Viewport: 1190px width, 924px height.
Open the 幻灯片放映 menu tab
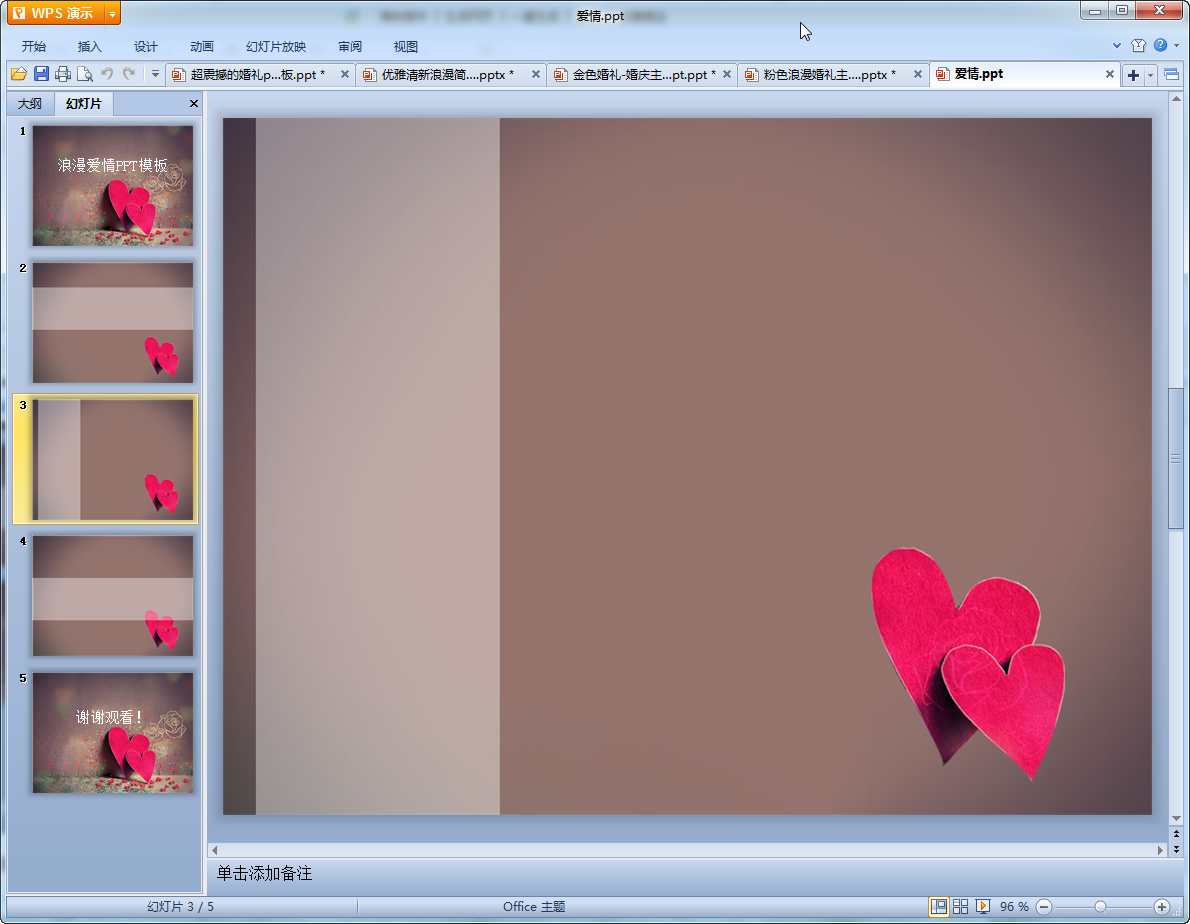(x=275, y=46)
